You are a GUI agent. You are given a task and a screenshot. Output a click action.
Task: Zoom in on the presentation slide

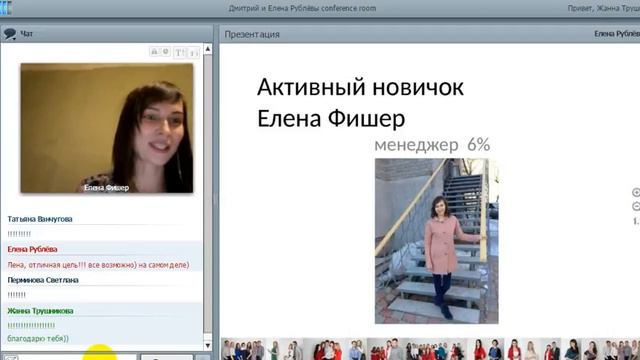(x=636, y=192)
